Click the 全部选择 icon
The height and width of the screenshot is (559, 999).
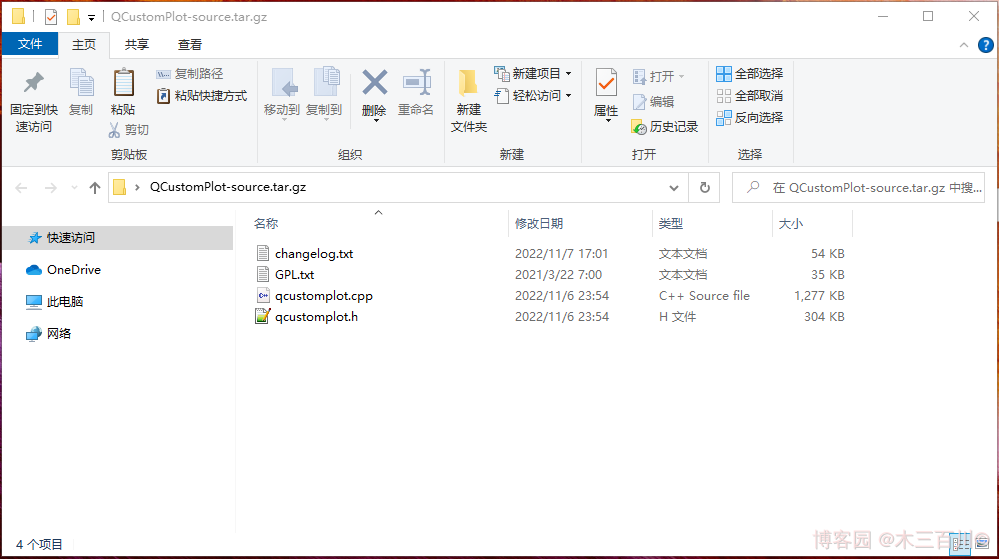click(724, 74)
